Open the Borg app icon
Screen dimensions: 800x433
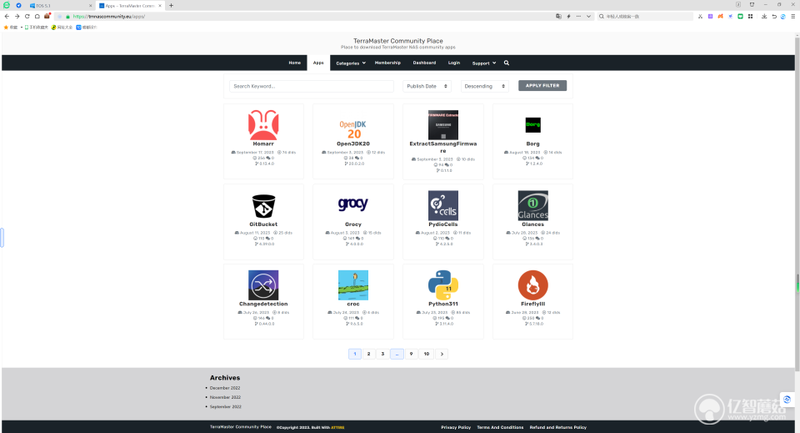(533, 124)
